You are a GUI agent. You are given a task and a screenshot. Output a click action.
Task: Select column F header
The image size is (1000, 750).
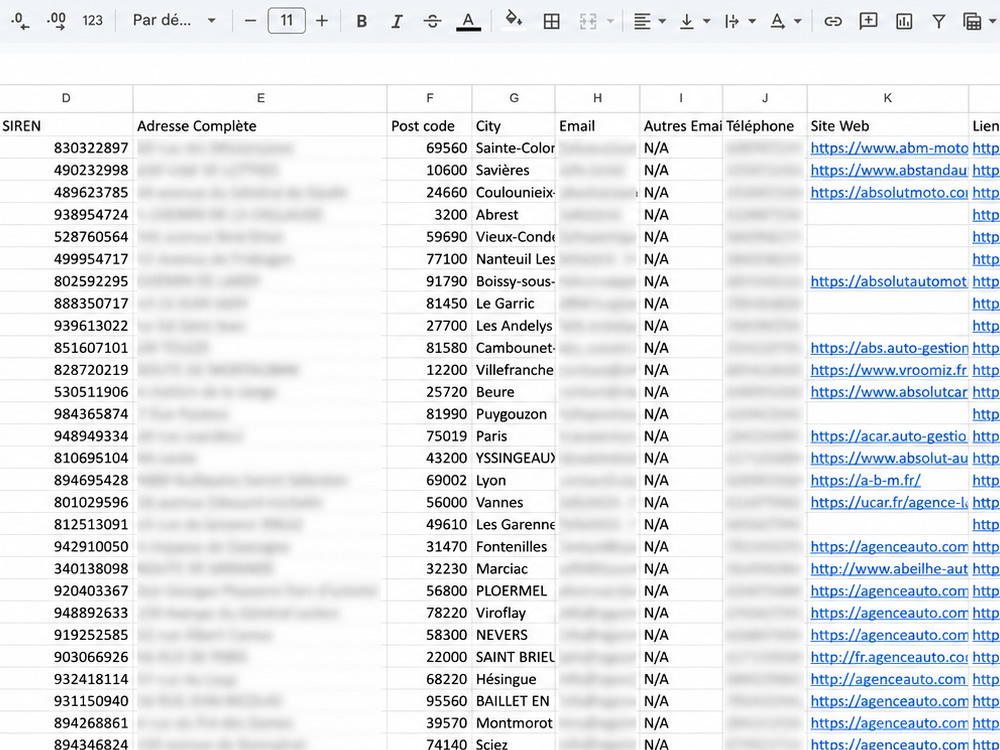coord(430,98)
